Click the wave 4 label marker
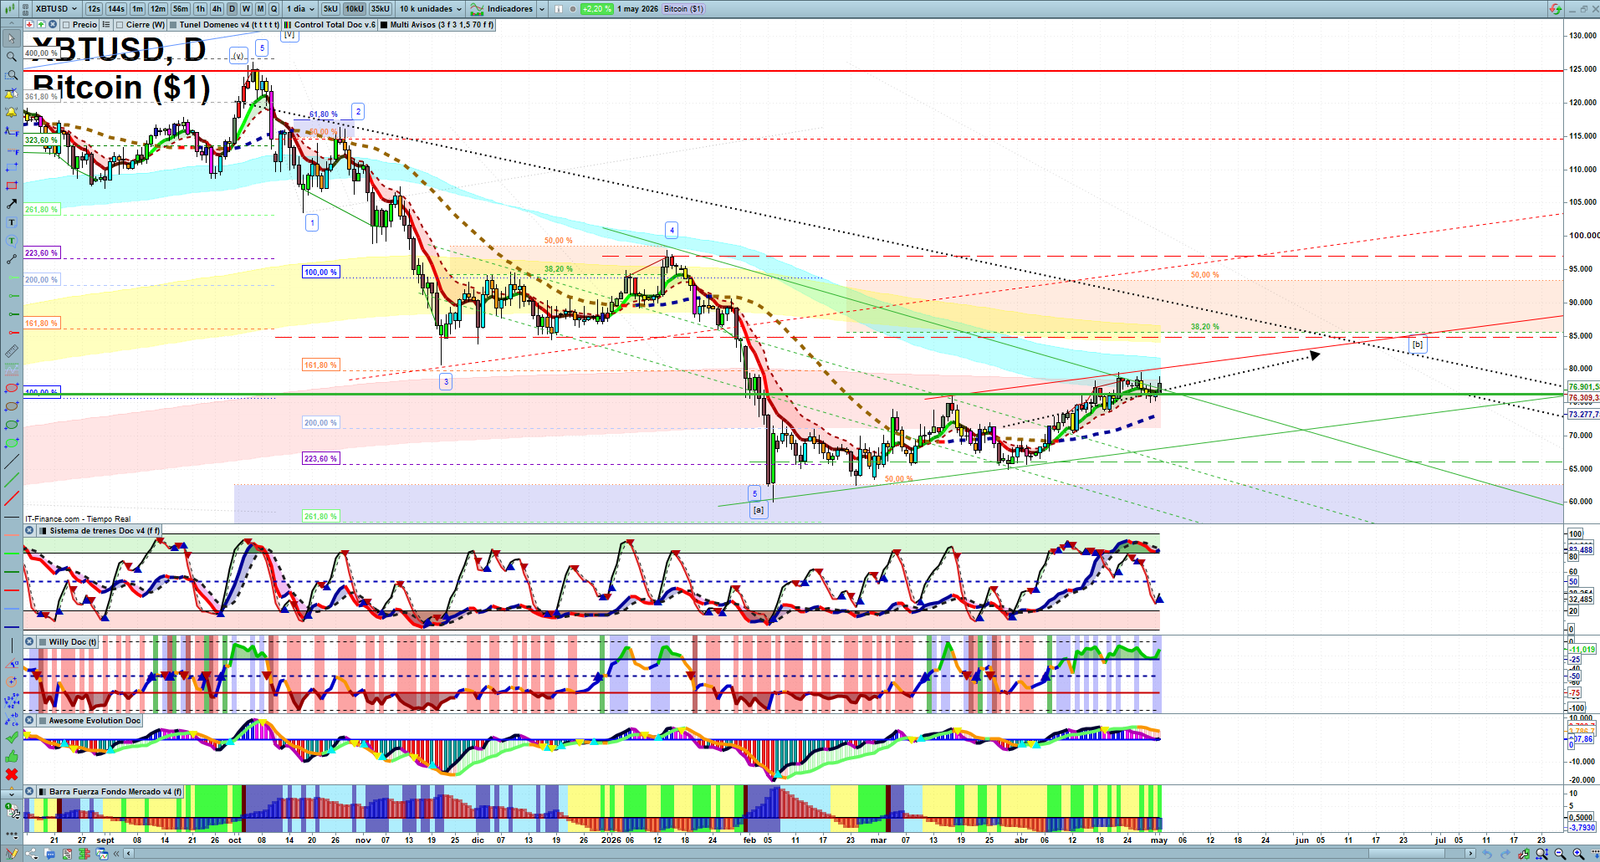 tap(672, 230)
